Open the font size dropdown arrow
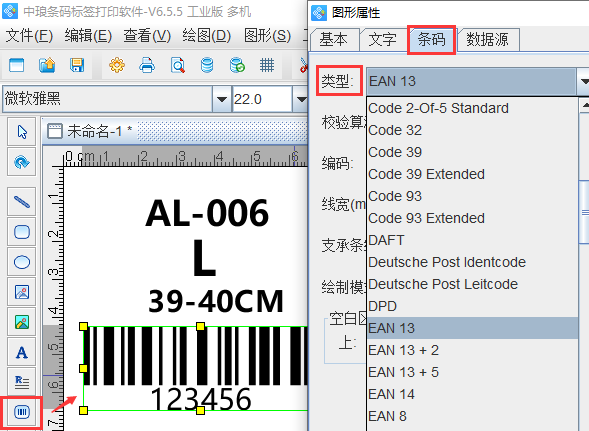The height and width of the screenshot is (431, 589). [x=301, y=99]
